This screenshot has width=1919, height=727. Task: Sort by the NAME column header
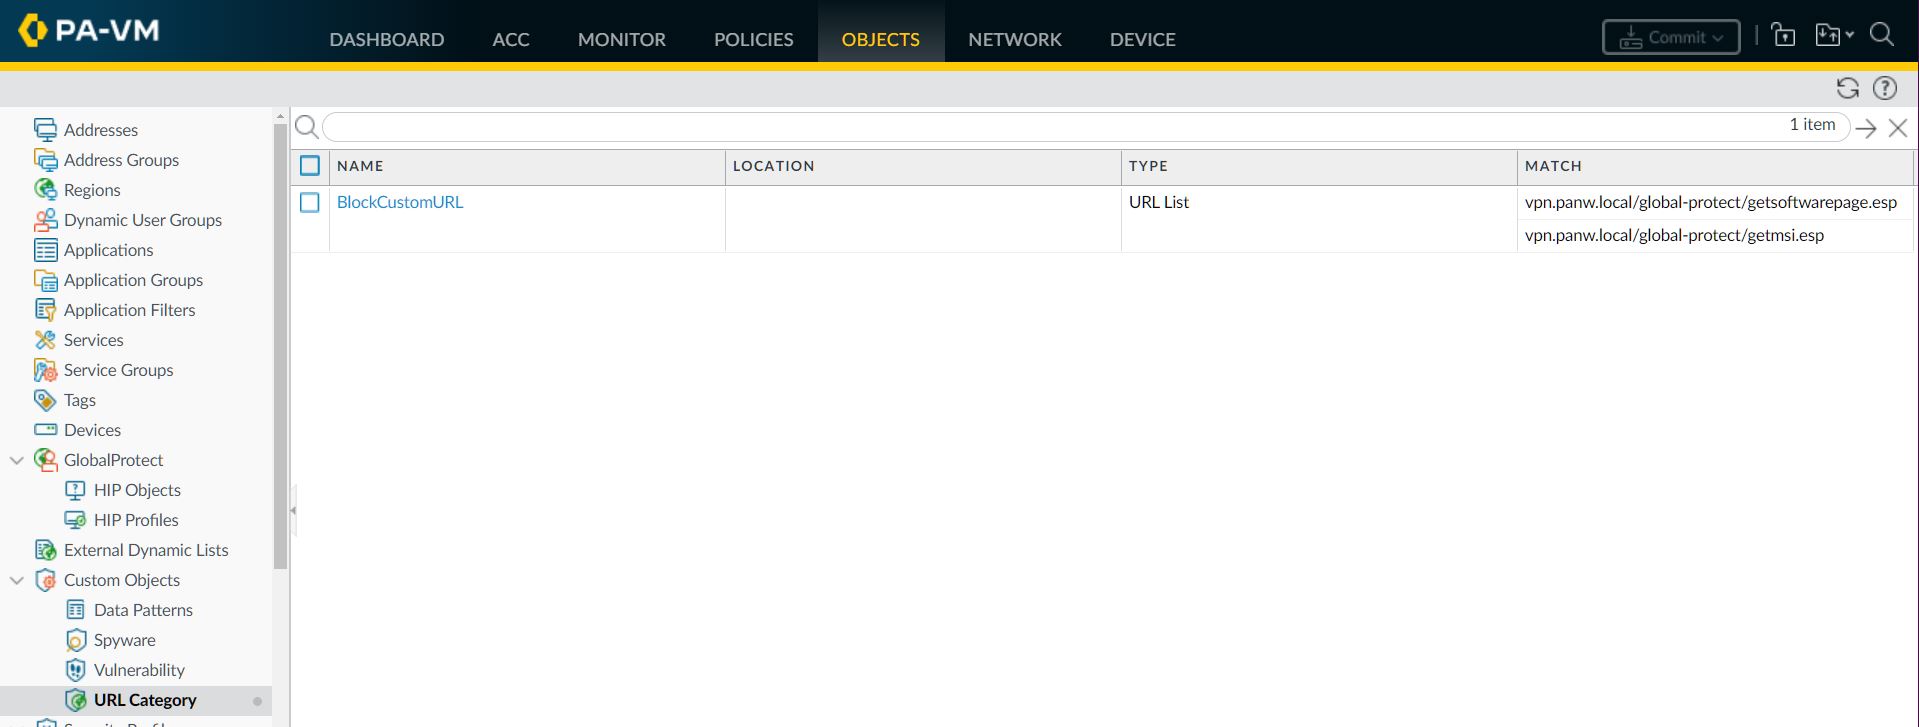pyautogui.click(x=527, y=166)
